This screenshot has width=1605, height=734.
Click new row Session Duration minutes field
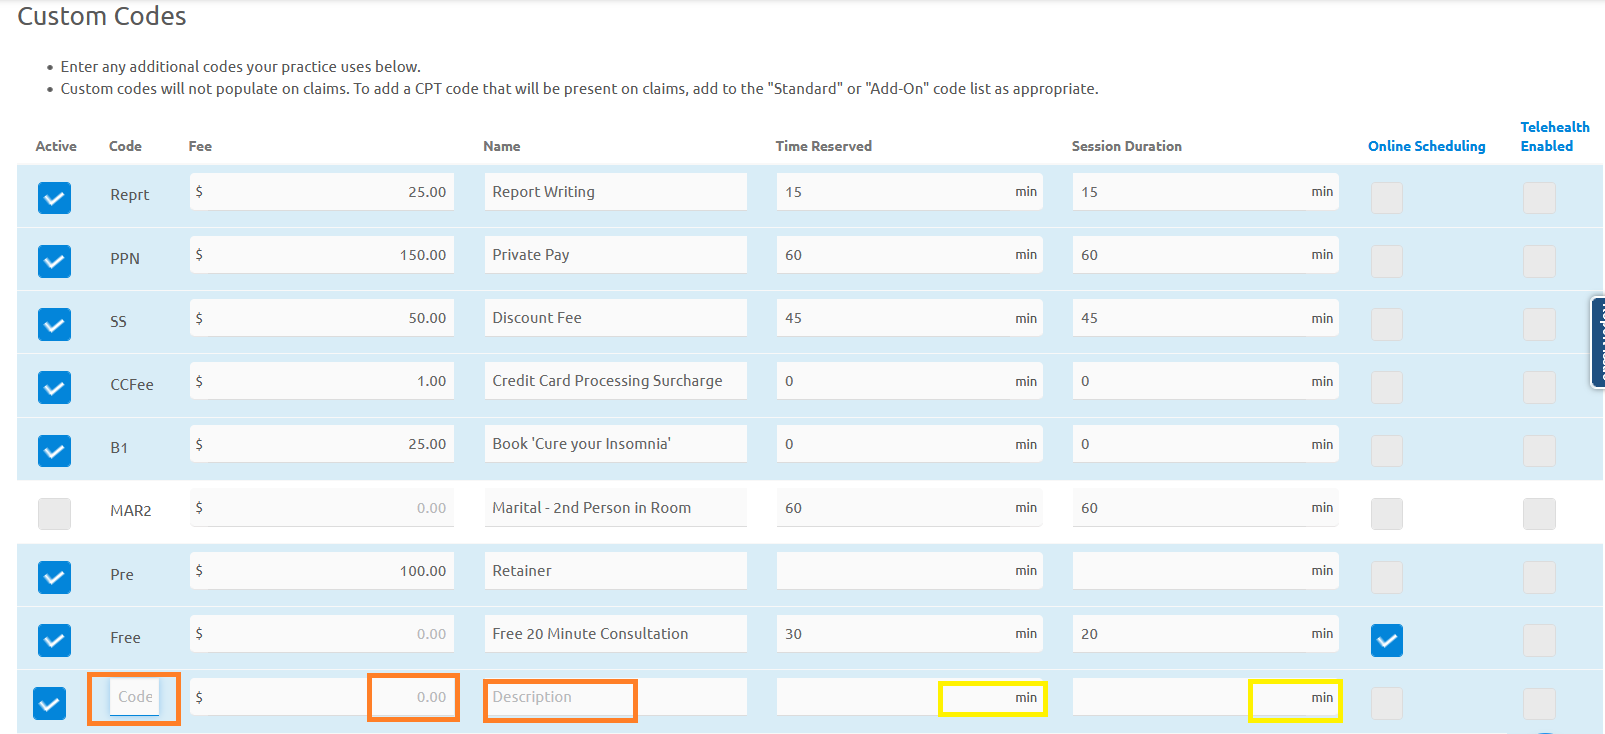1205,697
